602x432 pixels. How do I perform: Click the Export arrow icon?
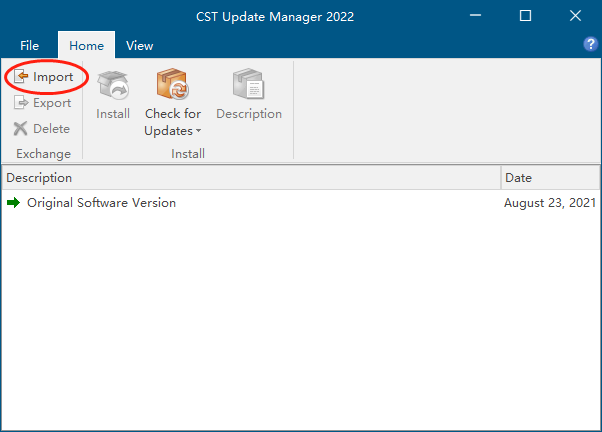point(21,103)
